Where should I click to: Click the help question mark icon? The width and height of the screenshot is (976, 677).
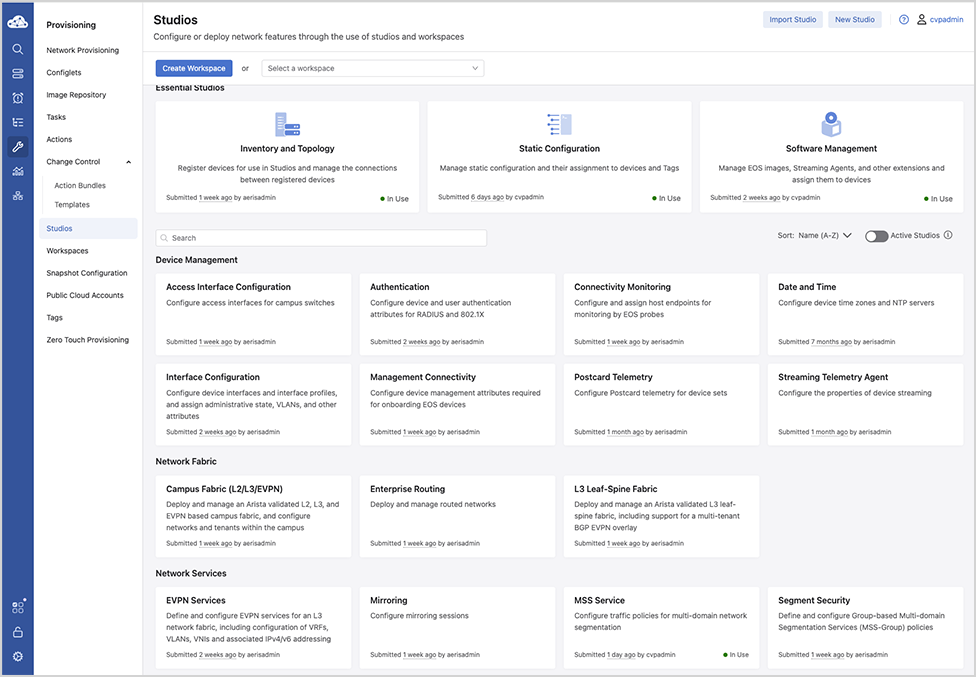tap(903, 19)
